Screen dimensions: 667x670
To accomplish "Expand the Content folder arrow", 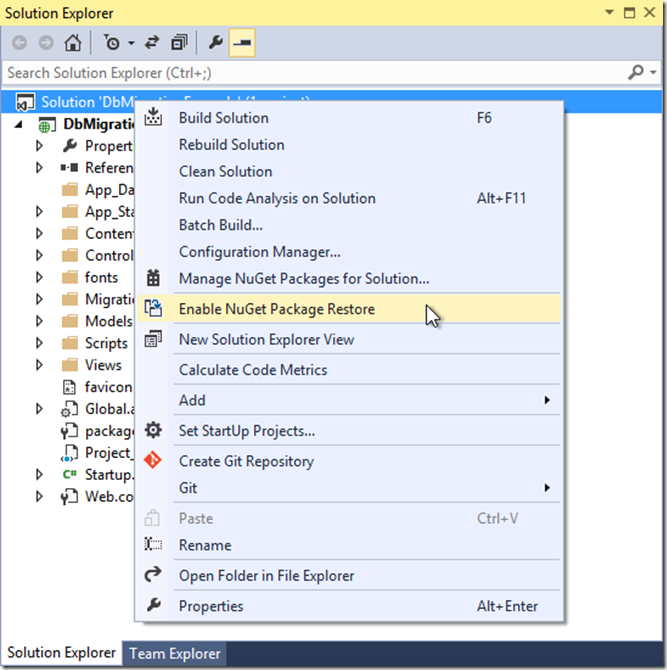I will click(x=39, y=234).
